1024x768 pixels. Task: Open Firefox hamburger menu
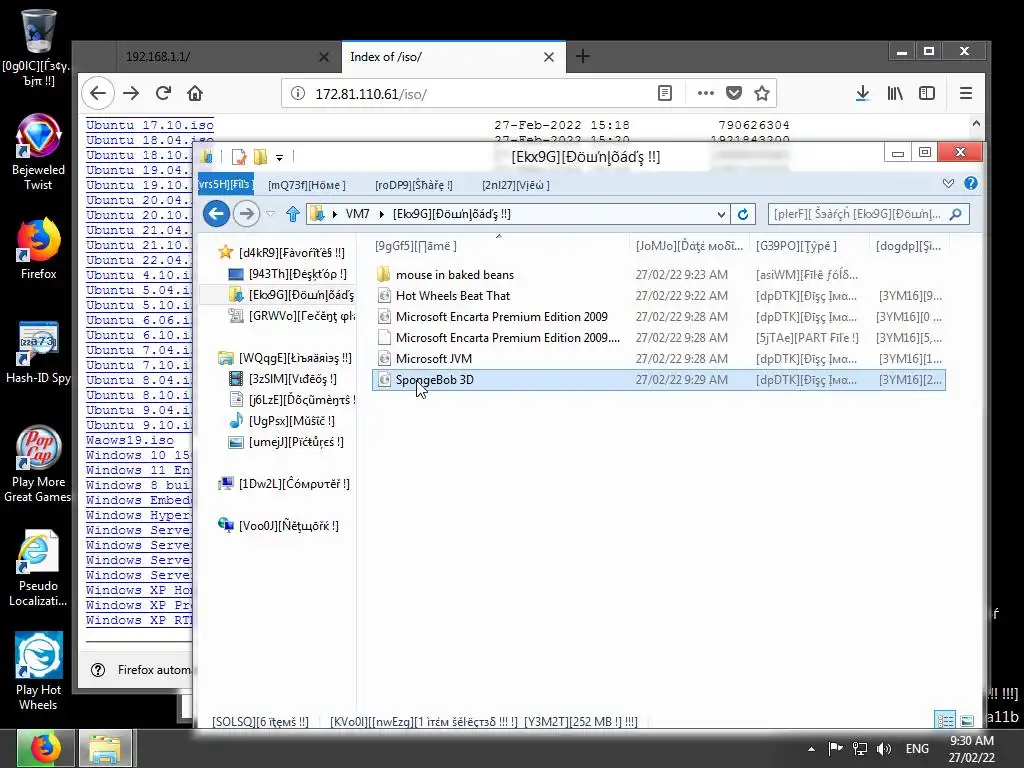(966, 93)
